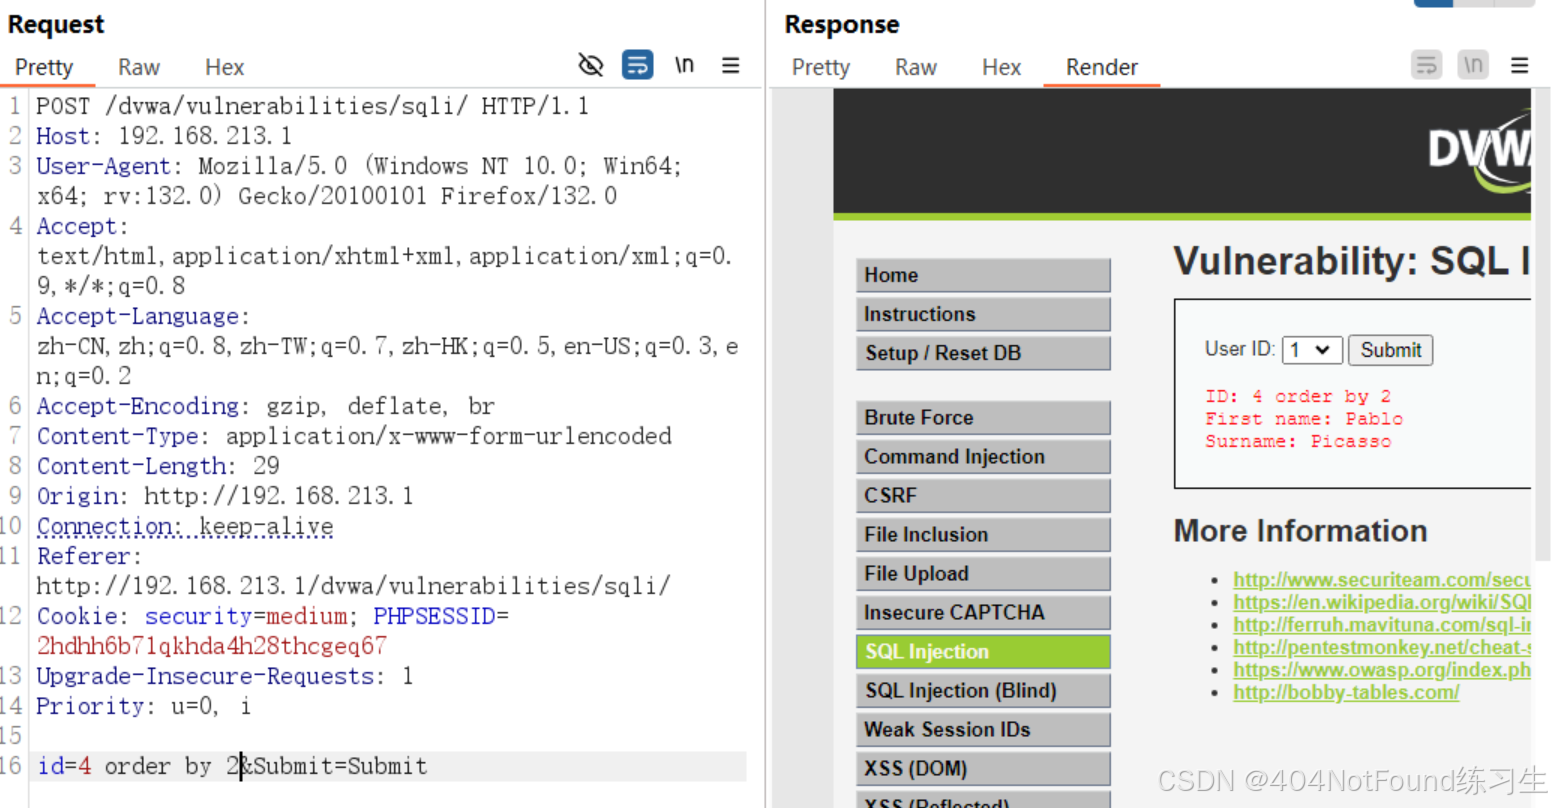
Task: Click the DVWA logo in rendered page
Action: pos(1479,152)
